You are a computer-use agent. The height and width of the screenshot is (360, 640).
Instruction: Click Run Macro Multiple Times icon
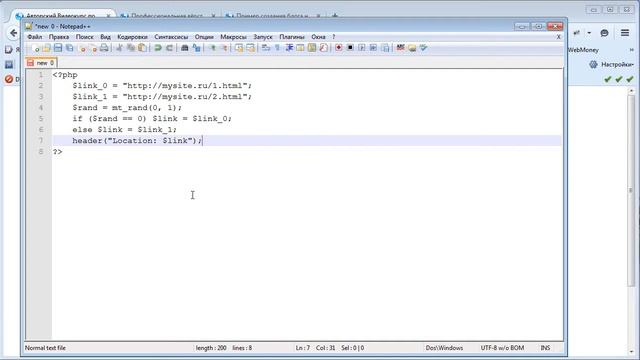pyautogui.click(x=373, y=48)
